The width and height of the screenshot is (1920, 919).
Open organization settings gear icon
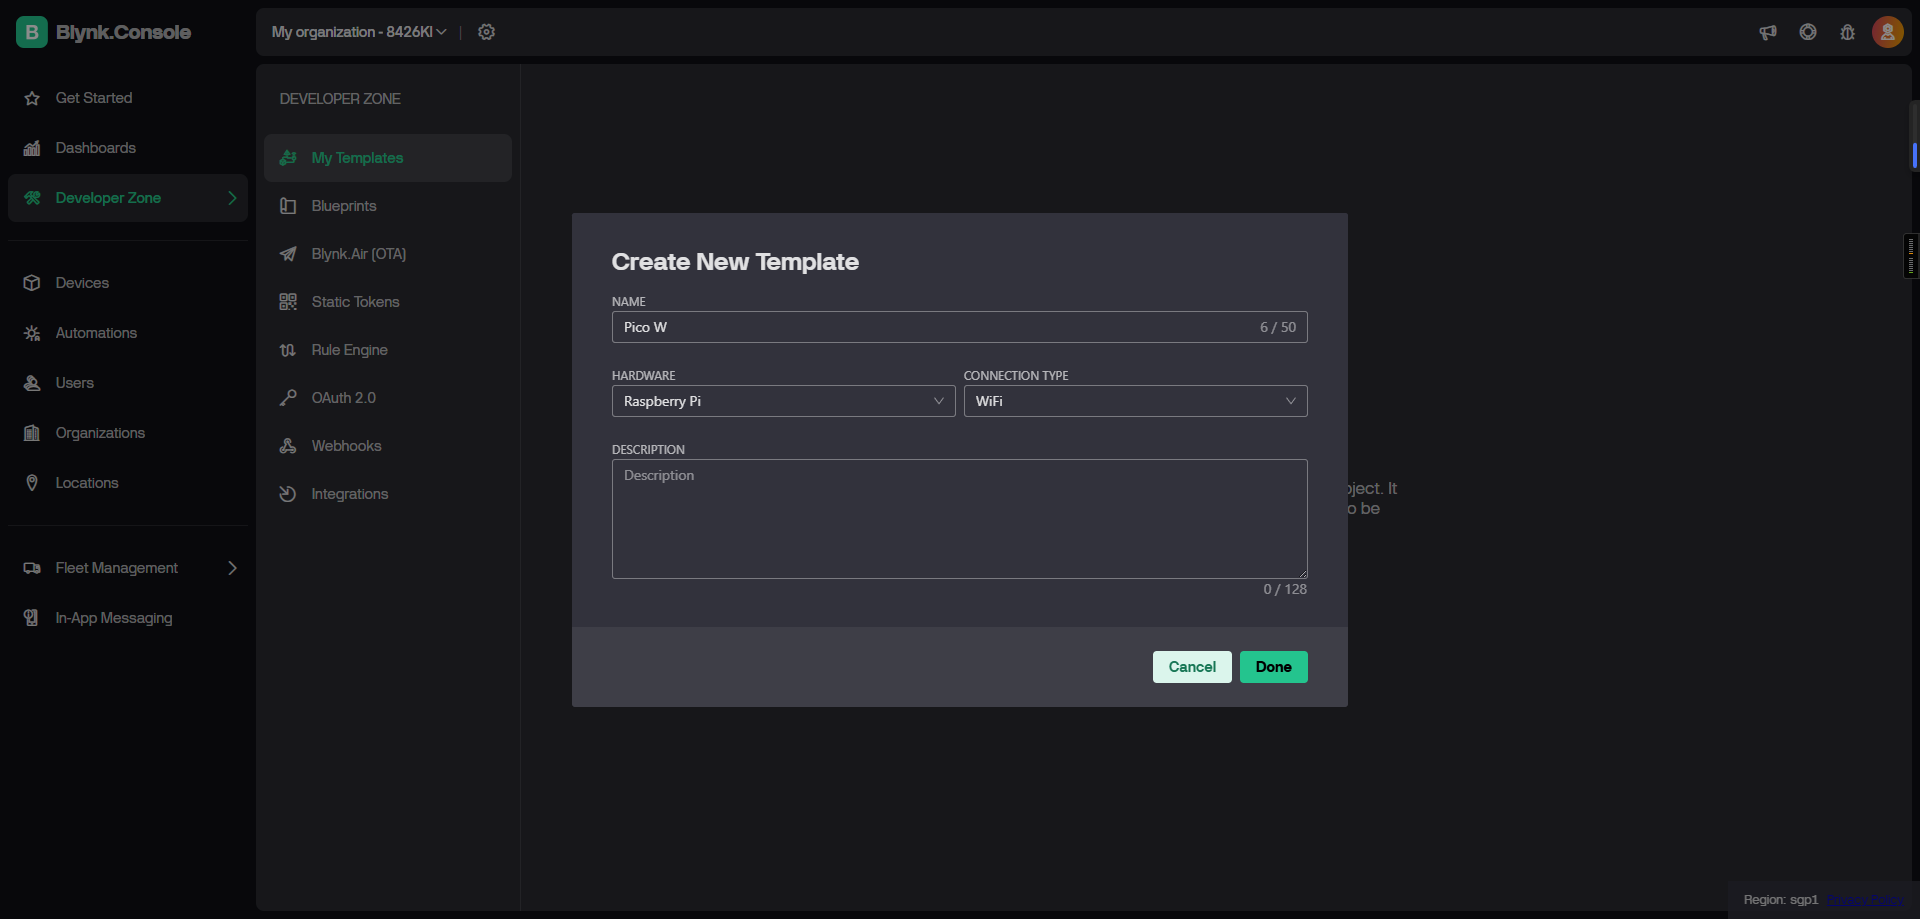[486, 32]
